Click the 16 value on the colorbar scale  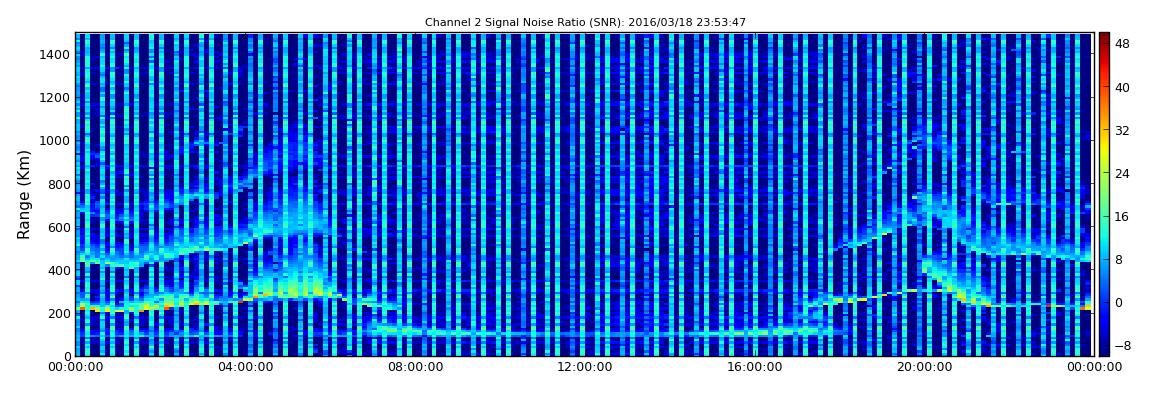tap(1122, 216)
